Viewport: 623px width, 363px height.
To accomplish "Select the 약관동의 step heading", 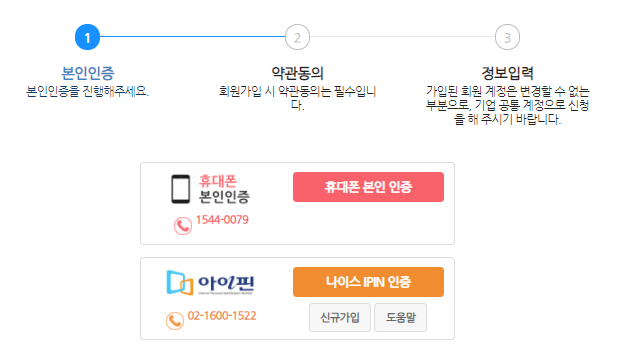I will point(297,73).
